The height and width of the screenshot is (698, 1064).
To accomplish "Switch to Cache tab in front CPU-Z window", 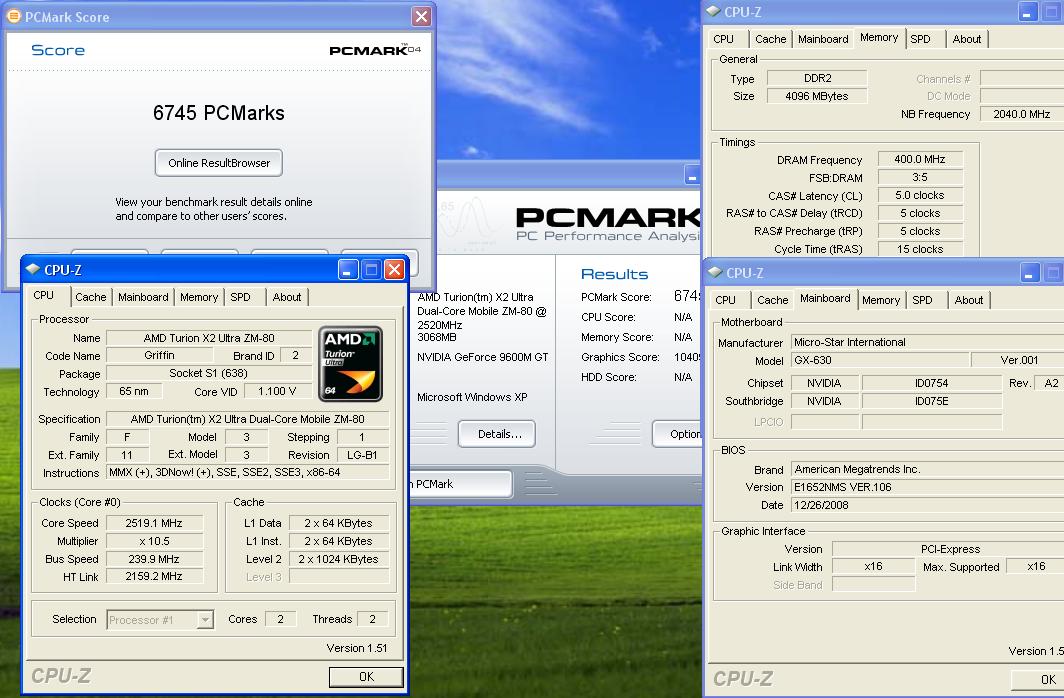I will click(91, 297).
